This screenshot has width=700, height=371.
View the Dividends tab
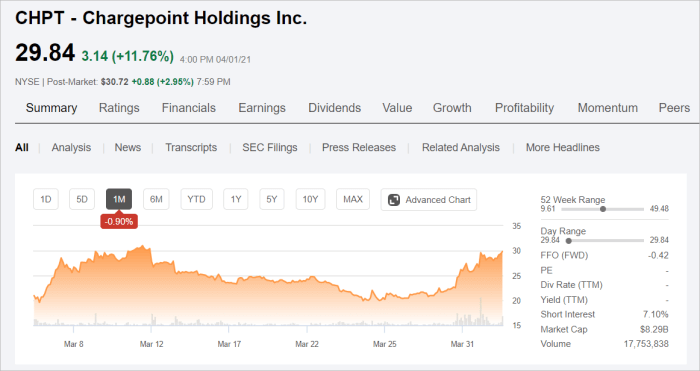tap(334, 108)
